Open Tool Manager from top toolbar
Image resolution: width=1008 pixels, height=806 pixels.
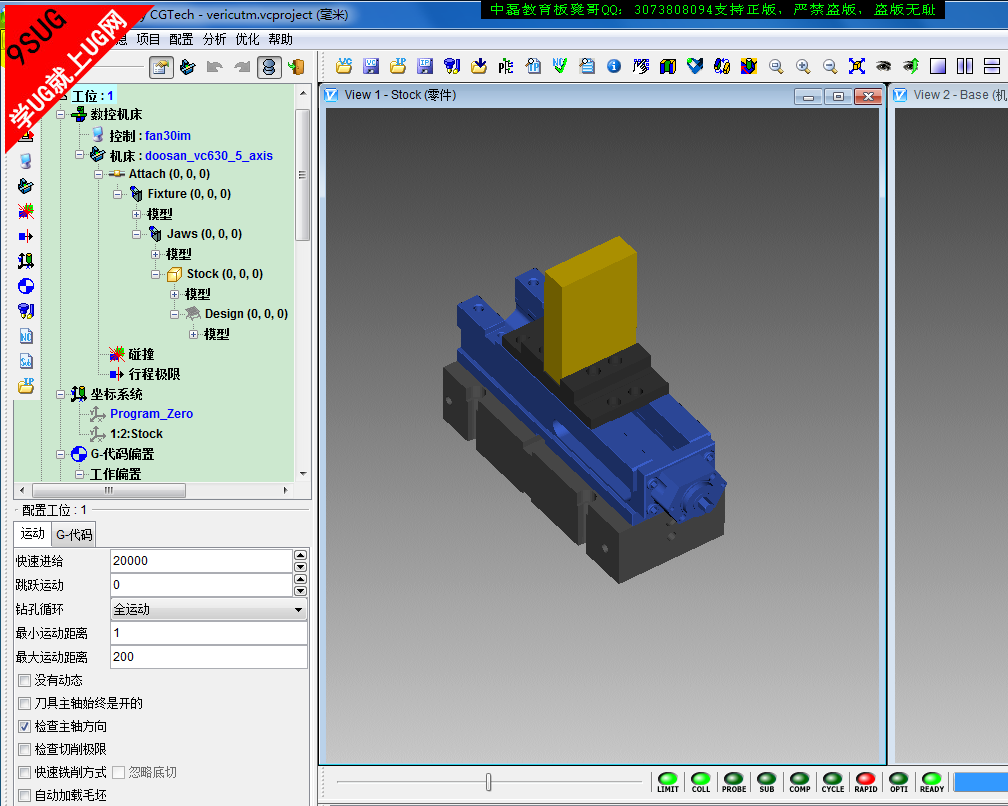(452, 66)
